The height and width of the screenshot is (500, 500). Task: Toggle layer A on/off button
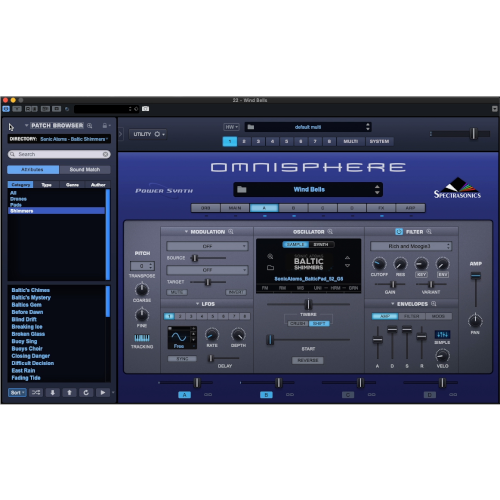click(184, 395)
